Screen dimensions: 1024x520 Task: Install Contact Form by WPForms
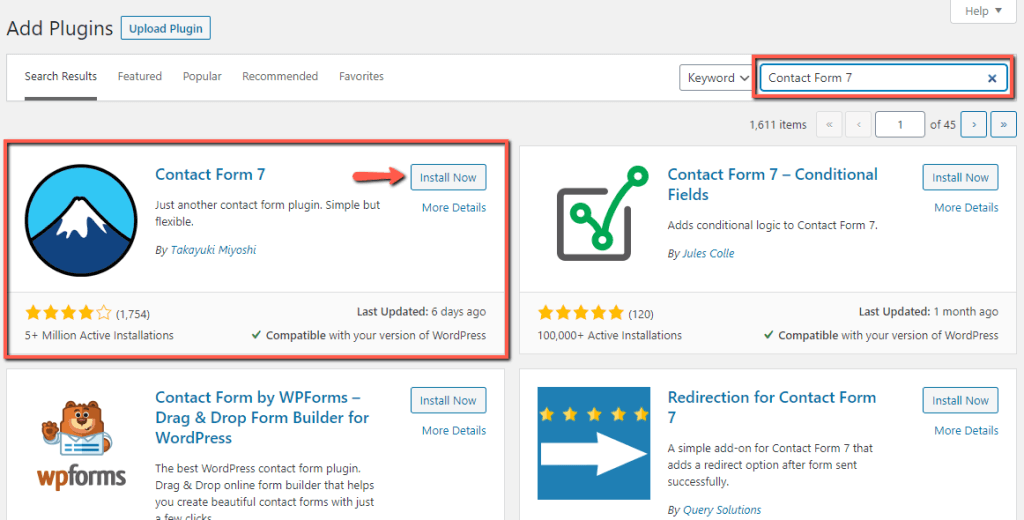coord(448,400)
